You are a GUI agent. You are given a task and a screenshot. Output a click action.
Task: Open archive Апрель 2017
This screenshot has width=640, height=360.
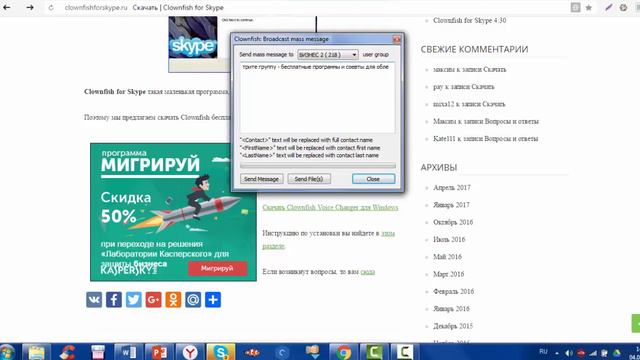pyautogui.click(x=451, y=188)
